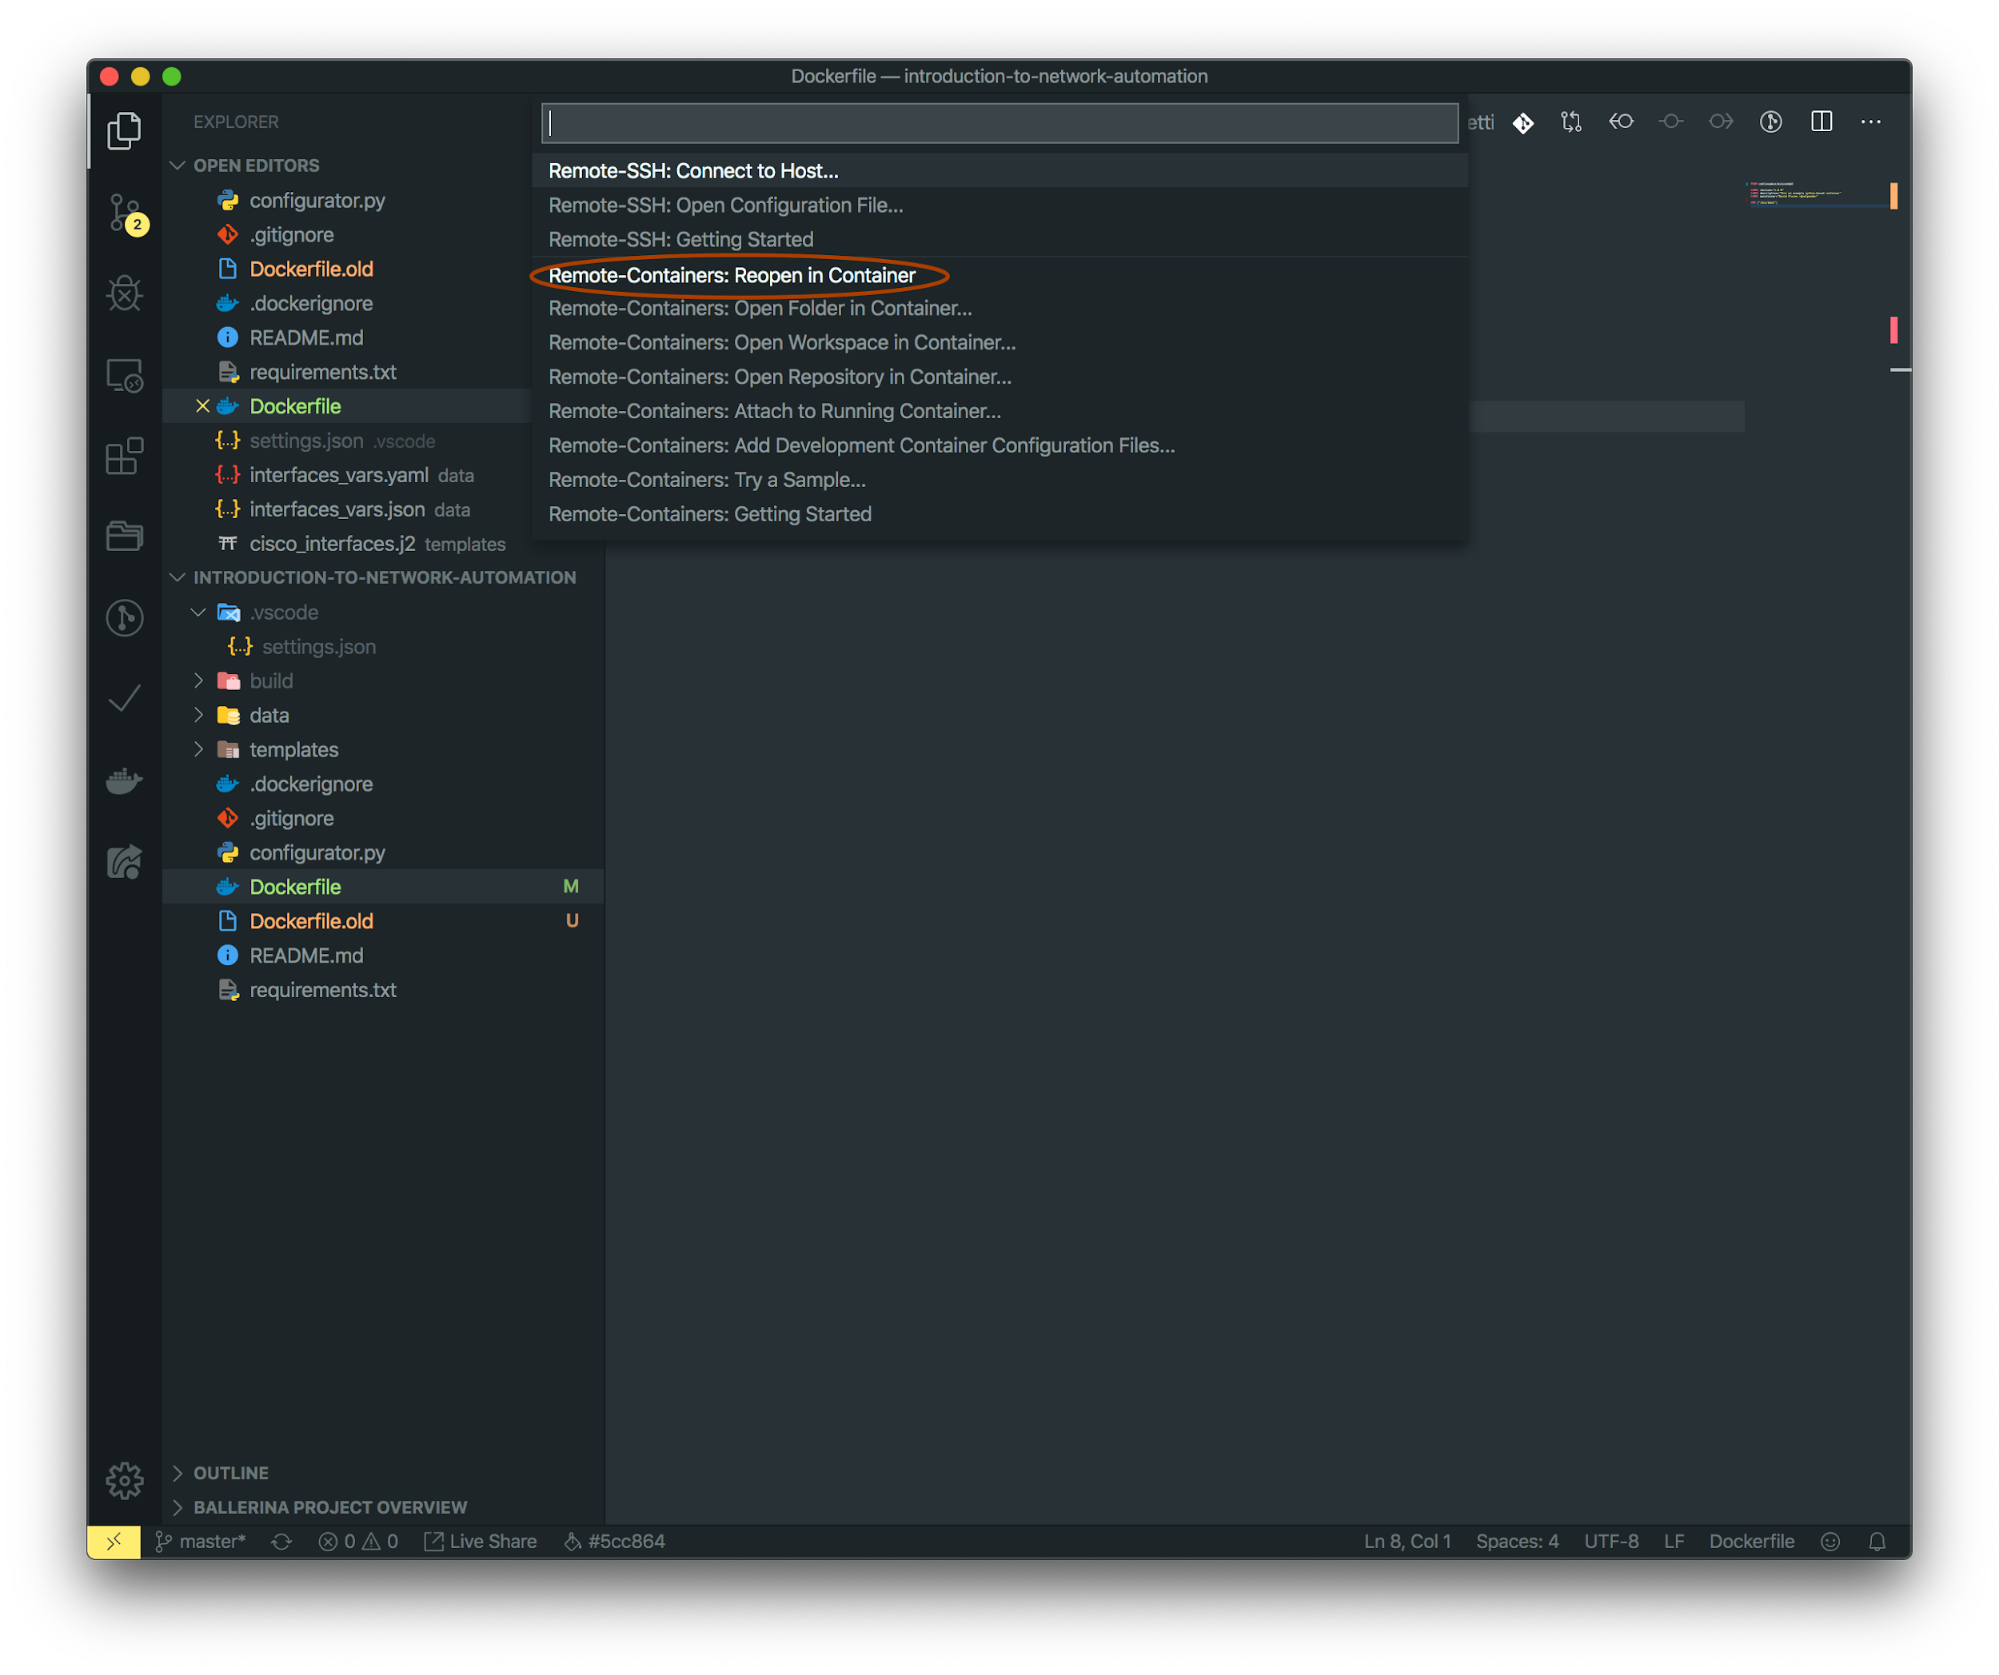Viewport: 1999px width, 1675px height.
Task: Click the compare changes icon in editor toolbar
Action: (1571, 122)
